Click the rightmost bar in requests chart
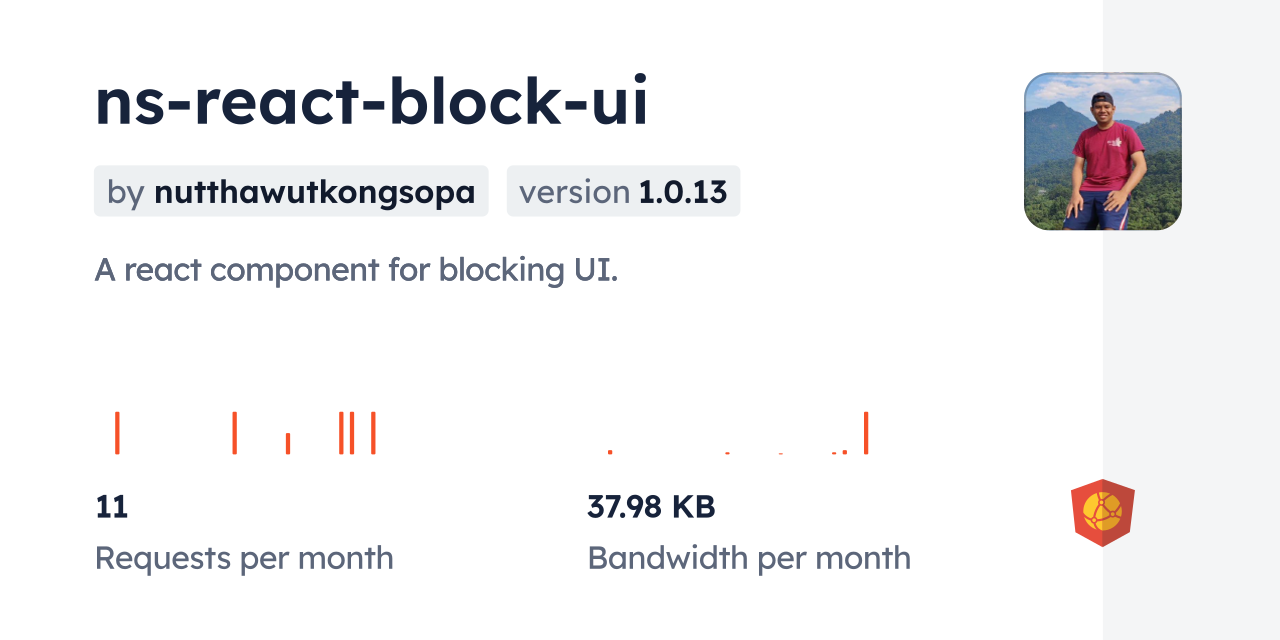Image resolution: width=1280 pixels, height=640 pixels. [x=373, y=433]
